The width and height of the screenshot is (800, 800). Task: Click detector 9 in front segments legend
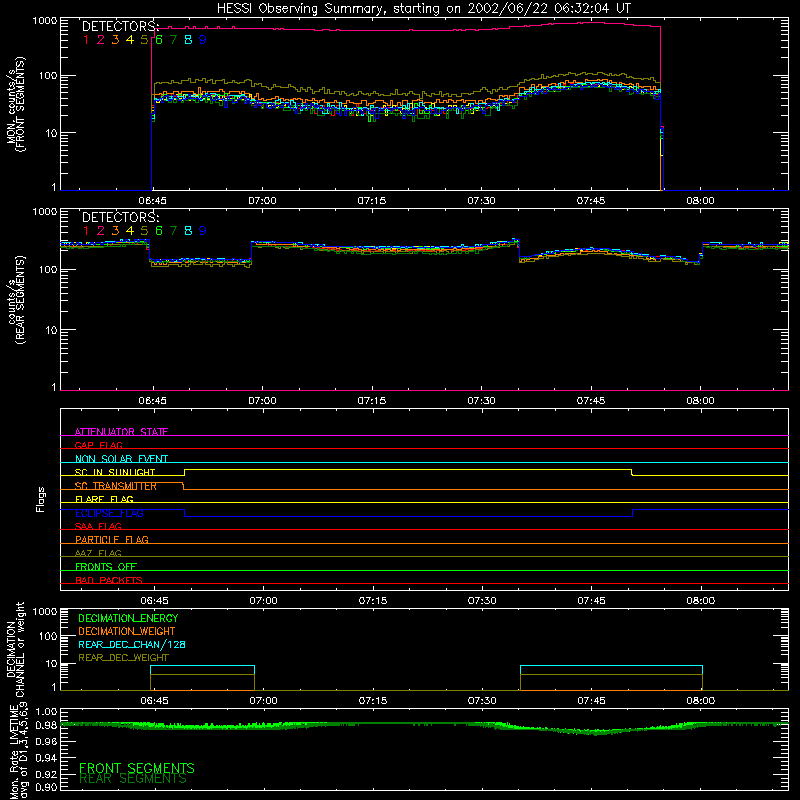pos(203,40)
